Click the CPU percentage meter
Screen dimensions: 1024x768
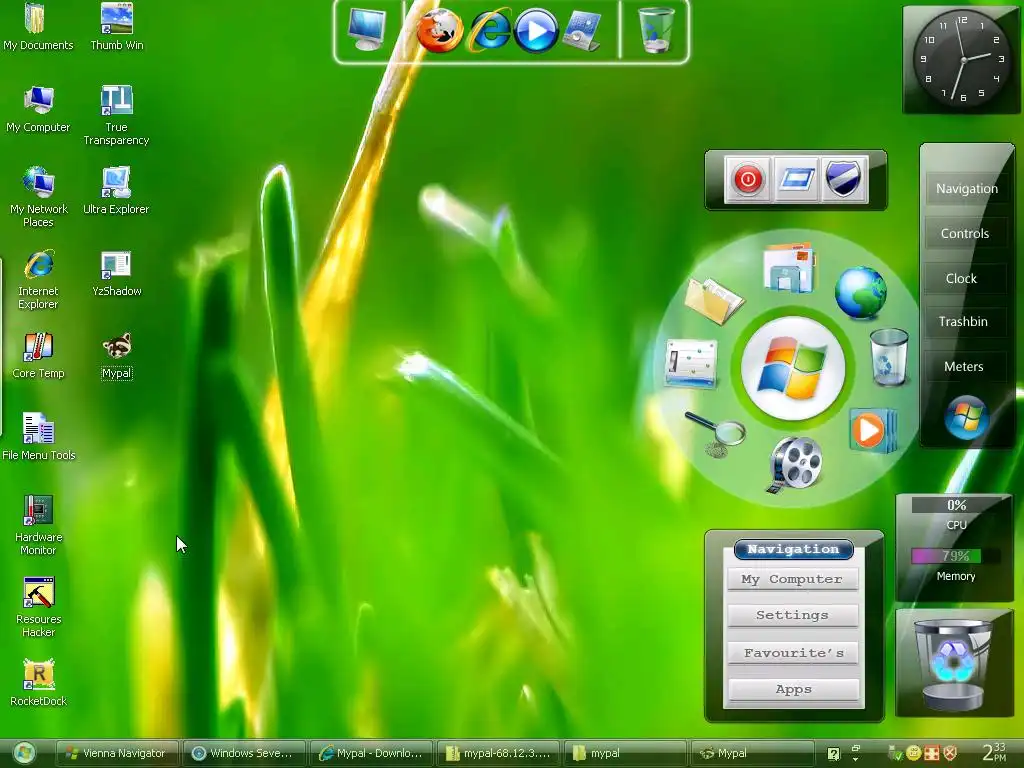(x=956, y=505)
